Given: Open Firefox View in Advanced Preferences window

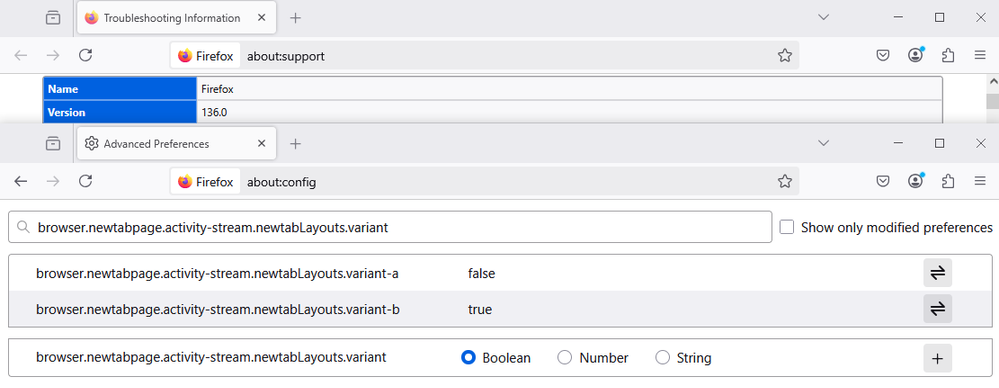Looking at the screenshot, I should (x=53, y=143).
